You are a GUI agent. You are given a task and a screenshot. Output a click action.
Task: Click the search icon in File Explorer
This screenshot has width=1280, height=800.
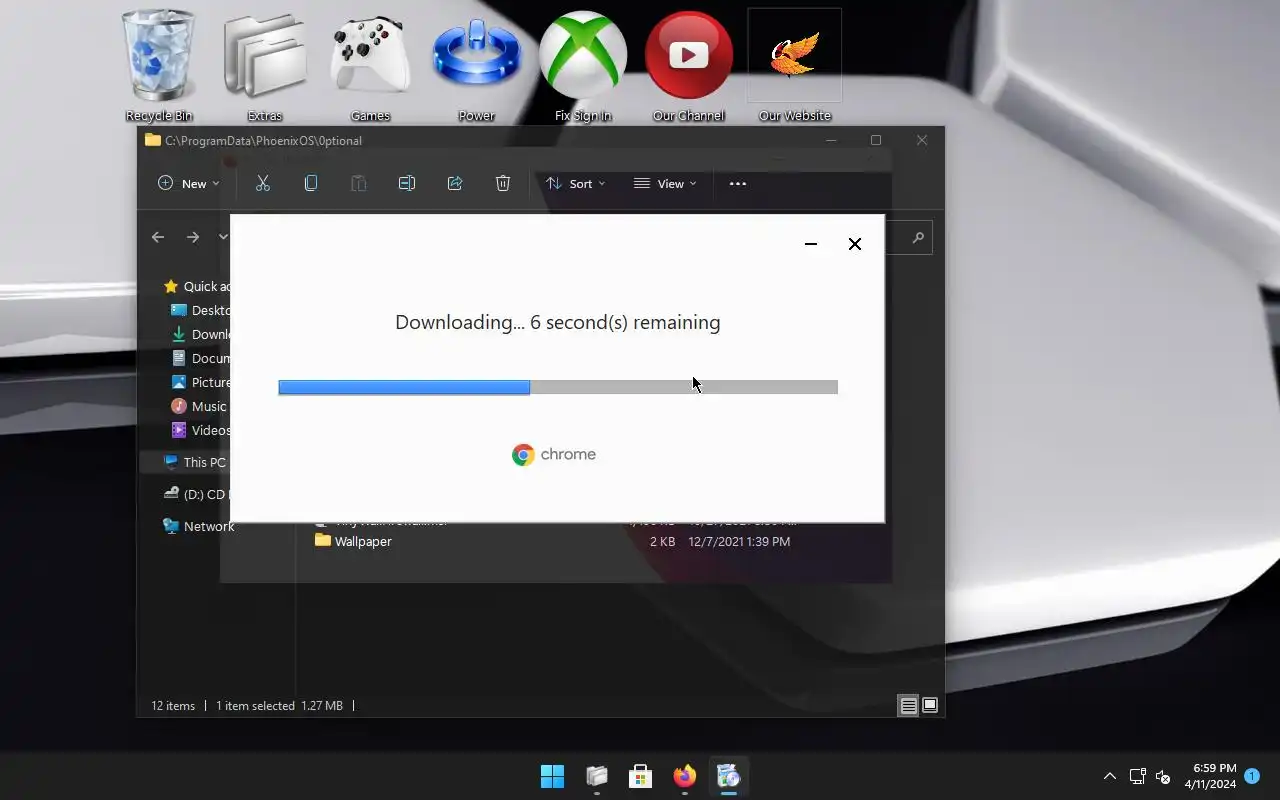(x=918, y=238)
